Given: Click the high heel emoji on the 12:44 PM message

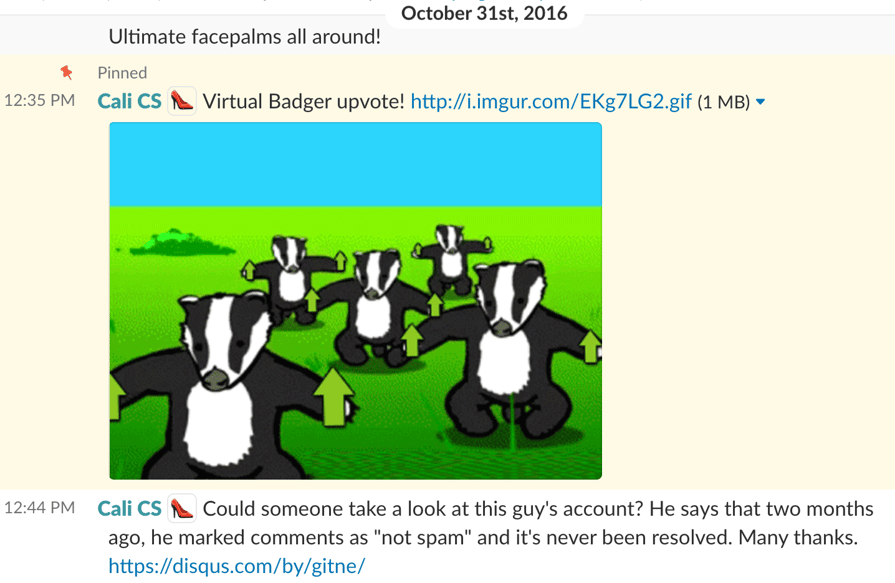Looking at the screenshot, I should pyautogui.click(x=182, y=508).
